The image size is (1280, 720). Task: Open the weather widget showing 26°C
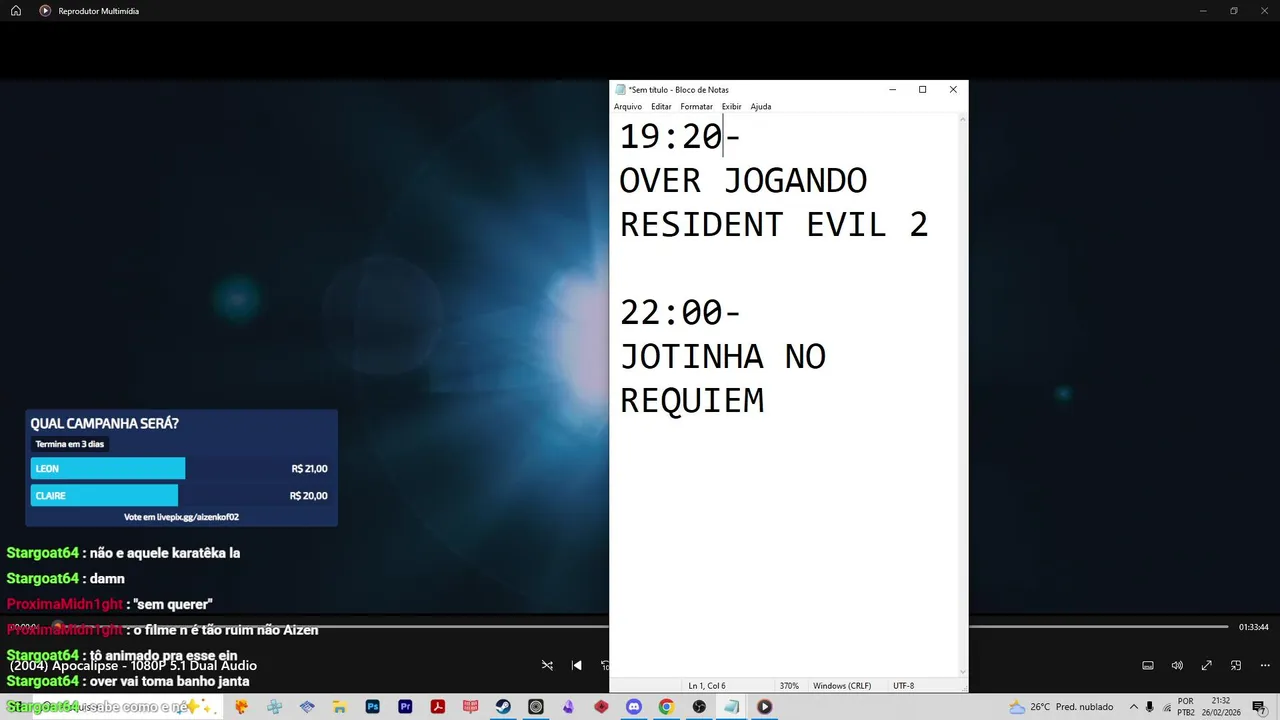point(1061,707)
